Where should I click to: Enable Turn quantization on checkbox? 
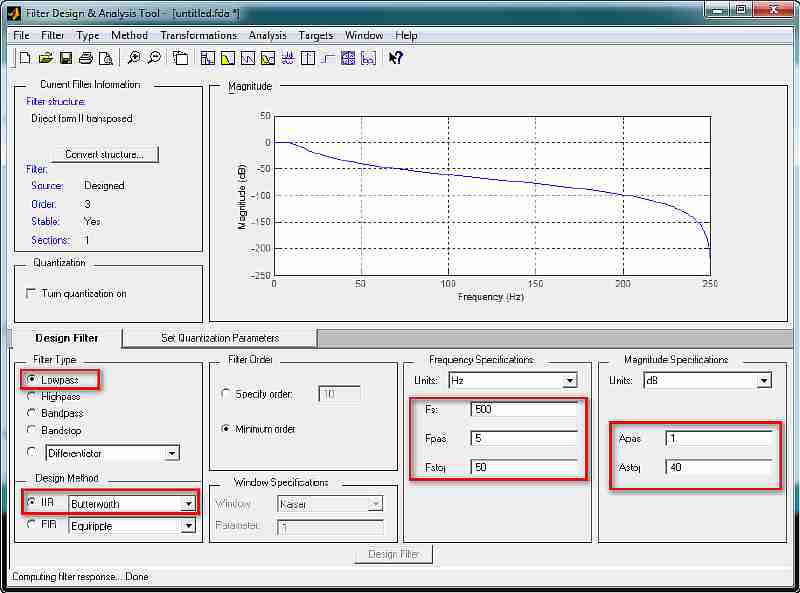pyautogui.click(x=31, y=293)
